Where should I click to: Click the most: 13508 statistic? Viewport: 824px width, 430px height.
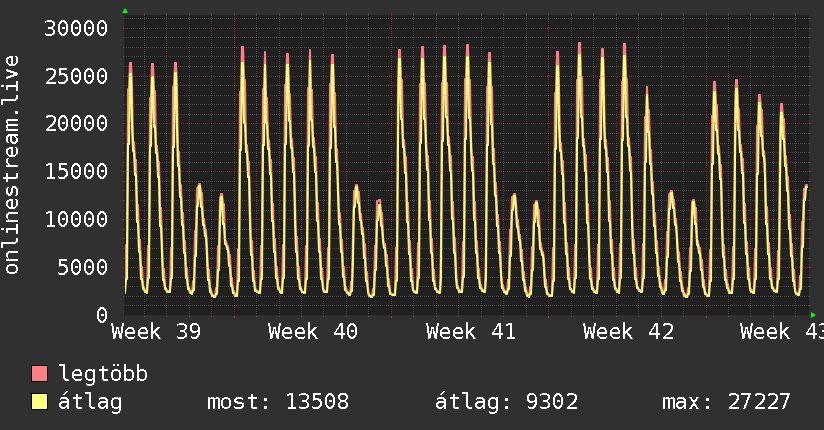click(278, 402)
